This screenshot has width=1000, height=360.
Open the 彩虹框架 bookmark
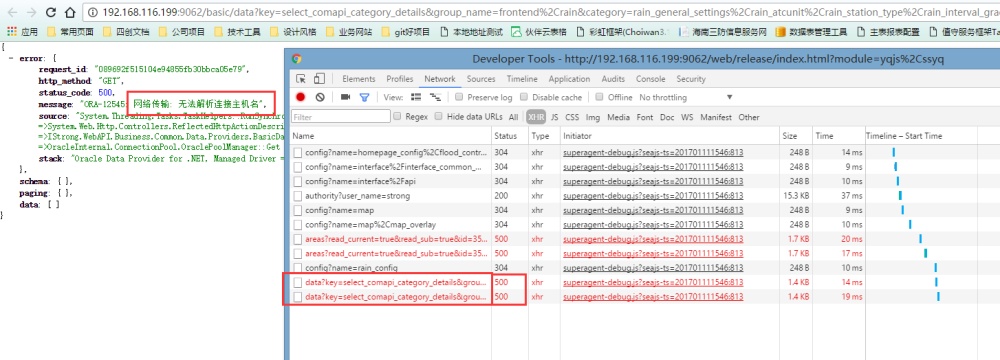622,31
